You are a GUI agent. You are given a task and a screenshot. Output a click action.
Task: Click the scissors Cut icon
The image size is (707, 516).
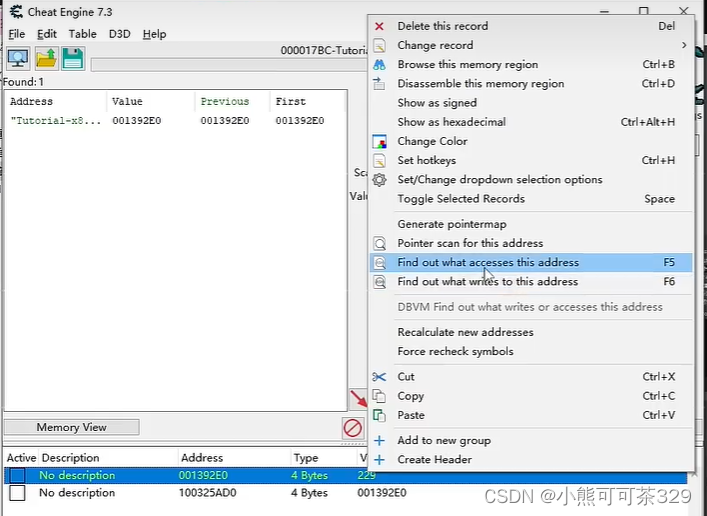379,377
